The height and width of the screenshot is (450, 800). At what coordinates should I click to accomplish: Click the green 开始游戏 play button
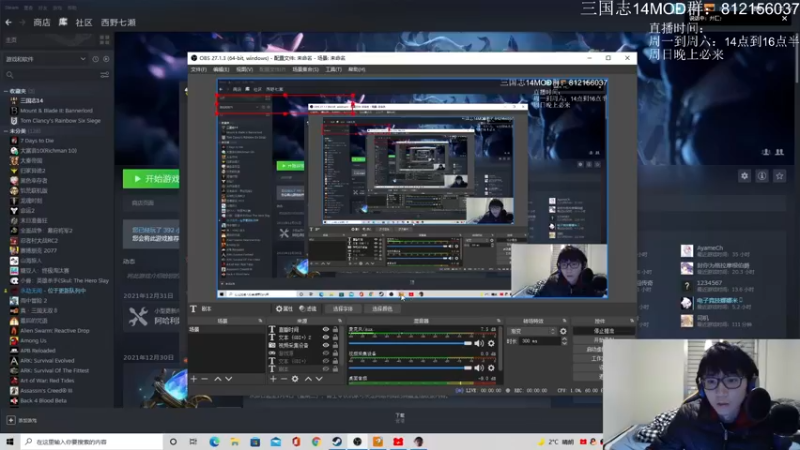(x=151, y=179)
